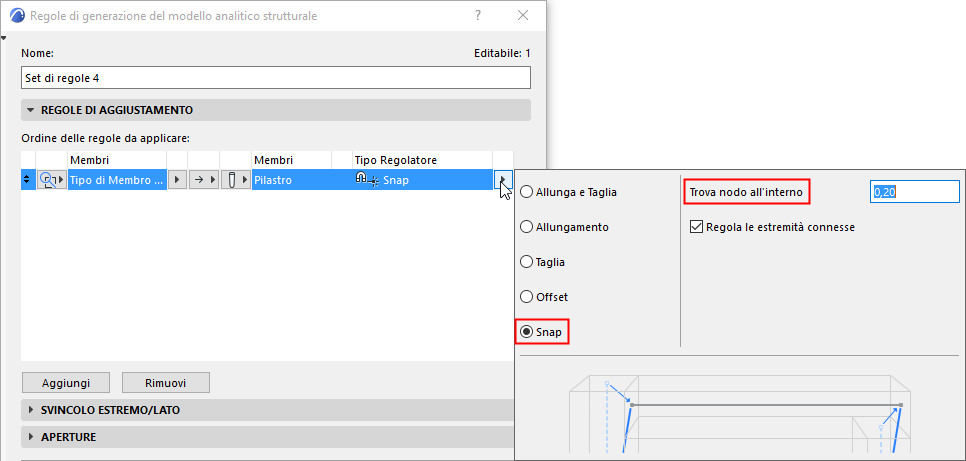Select the Snap radio option
Image resolution: width=966 pixels, height=461 pixels.
(x=542, y=332)
